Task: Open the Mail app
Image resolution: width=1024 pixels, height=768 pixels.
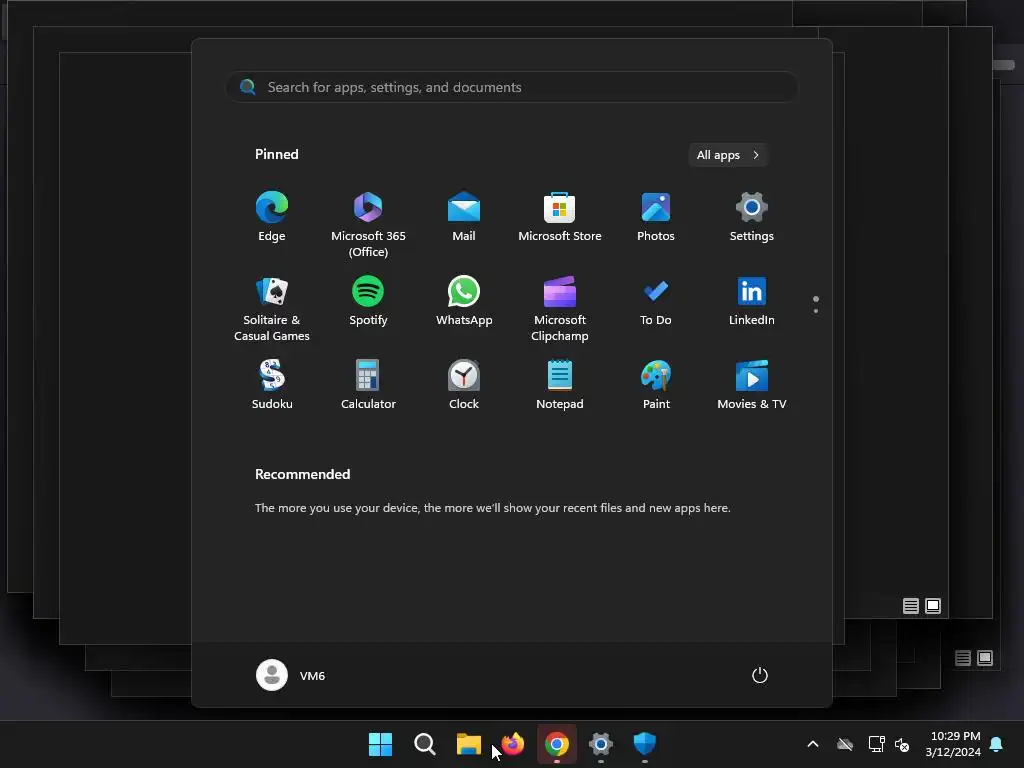Action: click(x=464, y=217)
